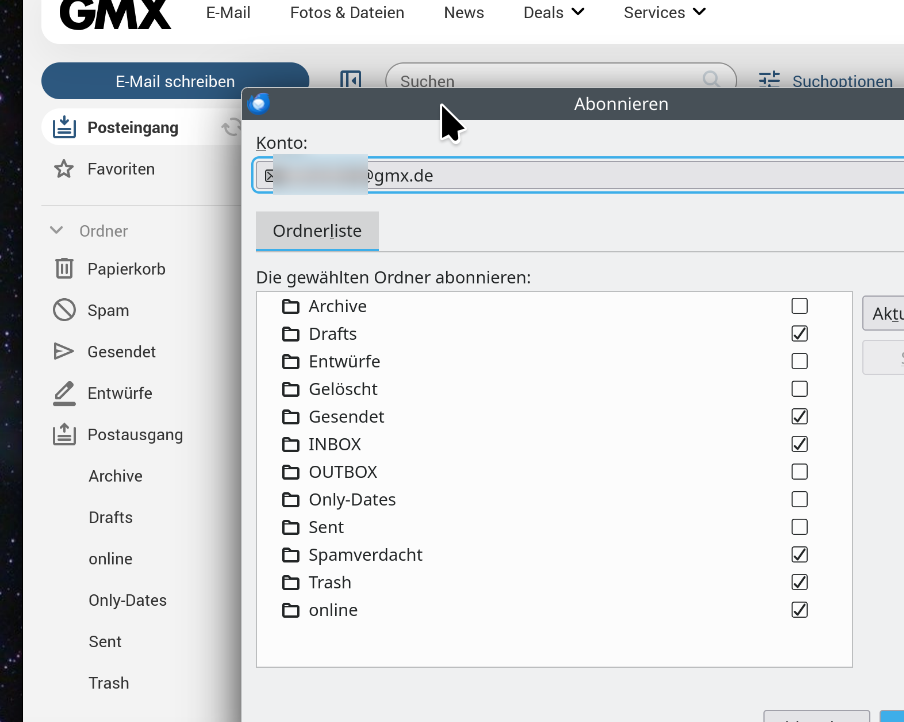Open the Entwürfe pencil icon in sidebar
This screenshot has height=722, width=904.
[64, 393]
